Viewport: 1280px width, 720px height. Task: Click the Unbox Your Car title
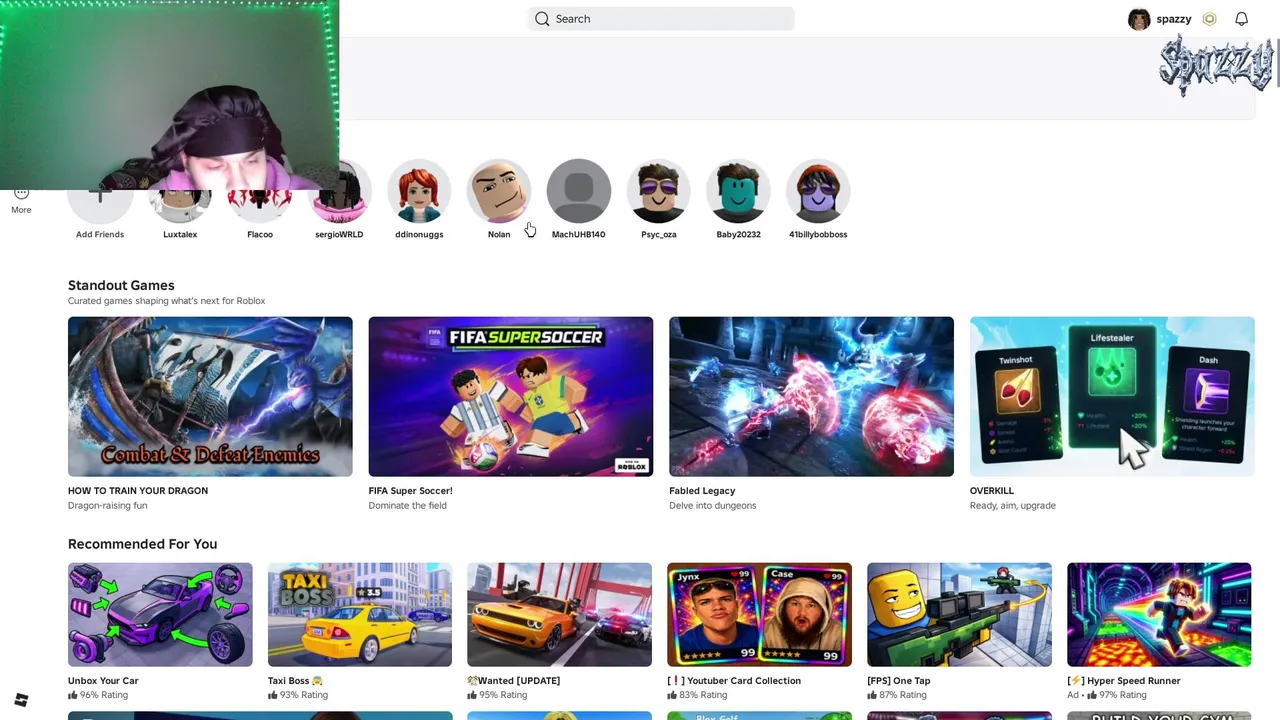click(x=103, y=681)
